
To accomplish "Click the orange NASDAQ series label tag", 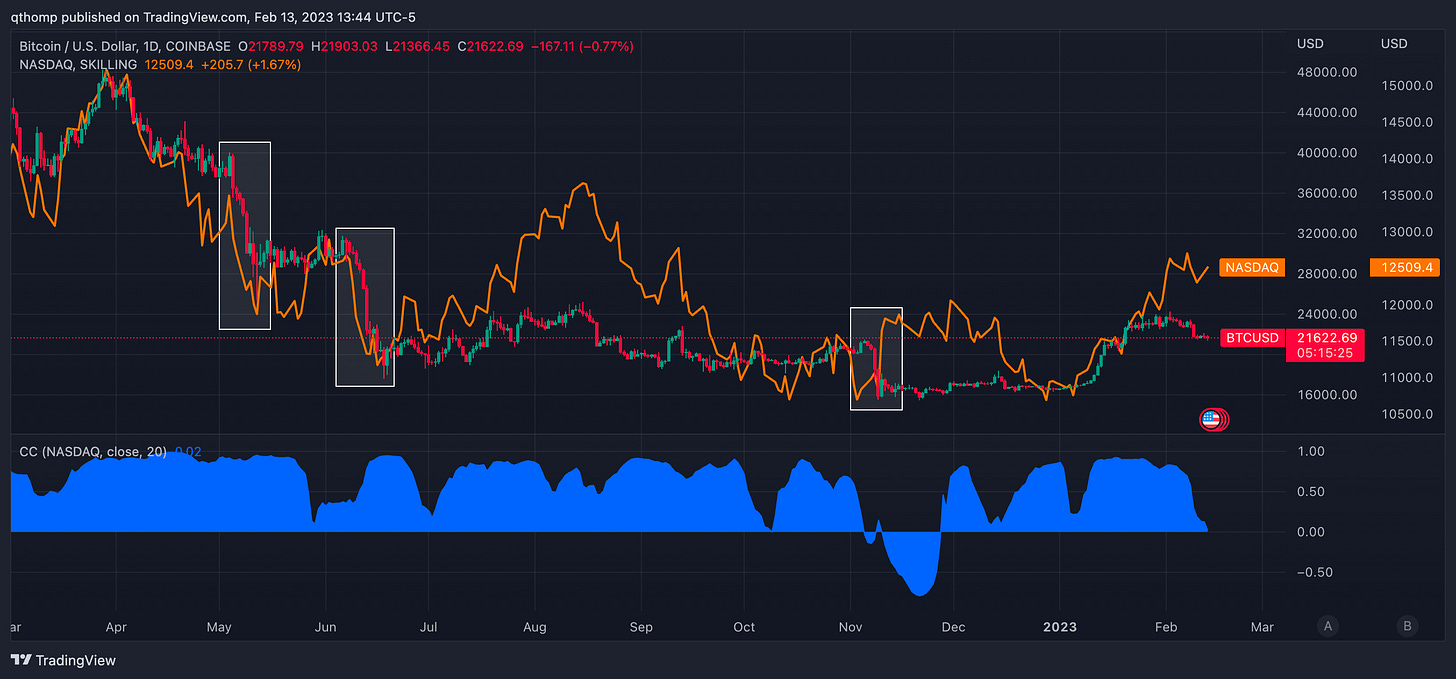I will point(1252,268).
